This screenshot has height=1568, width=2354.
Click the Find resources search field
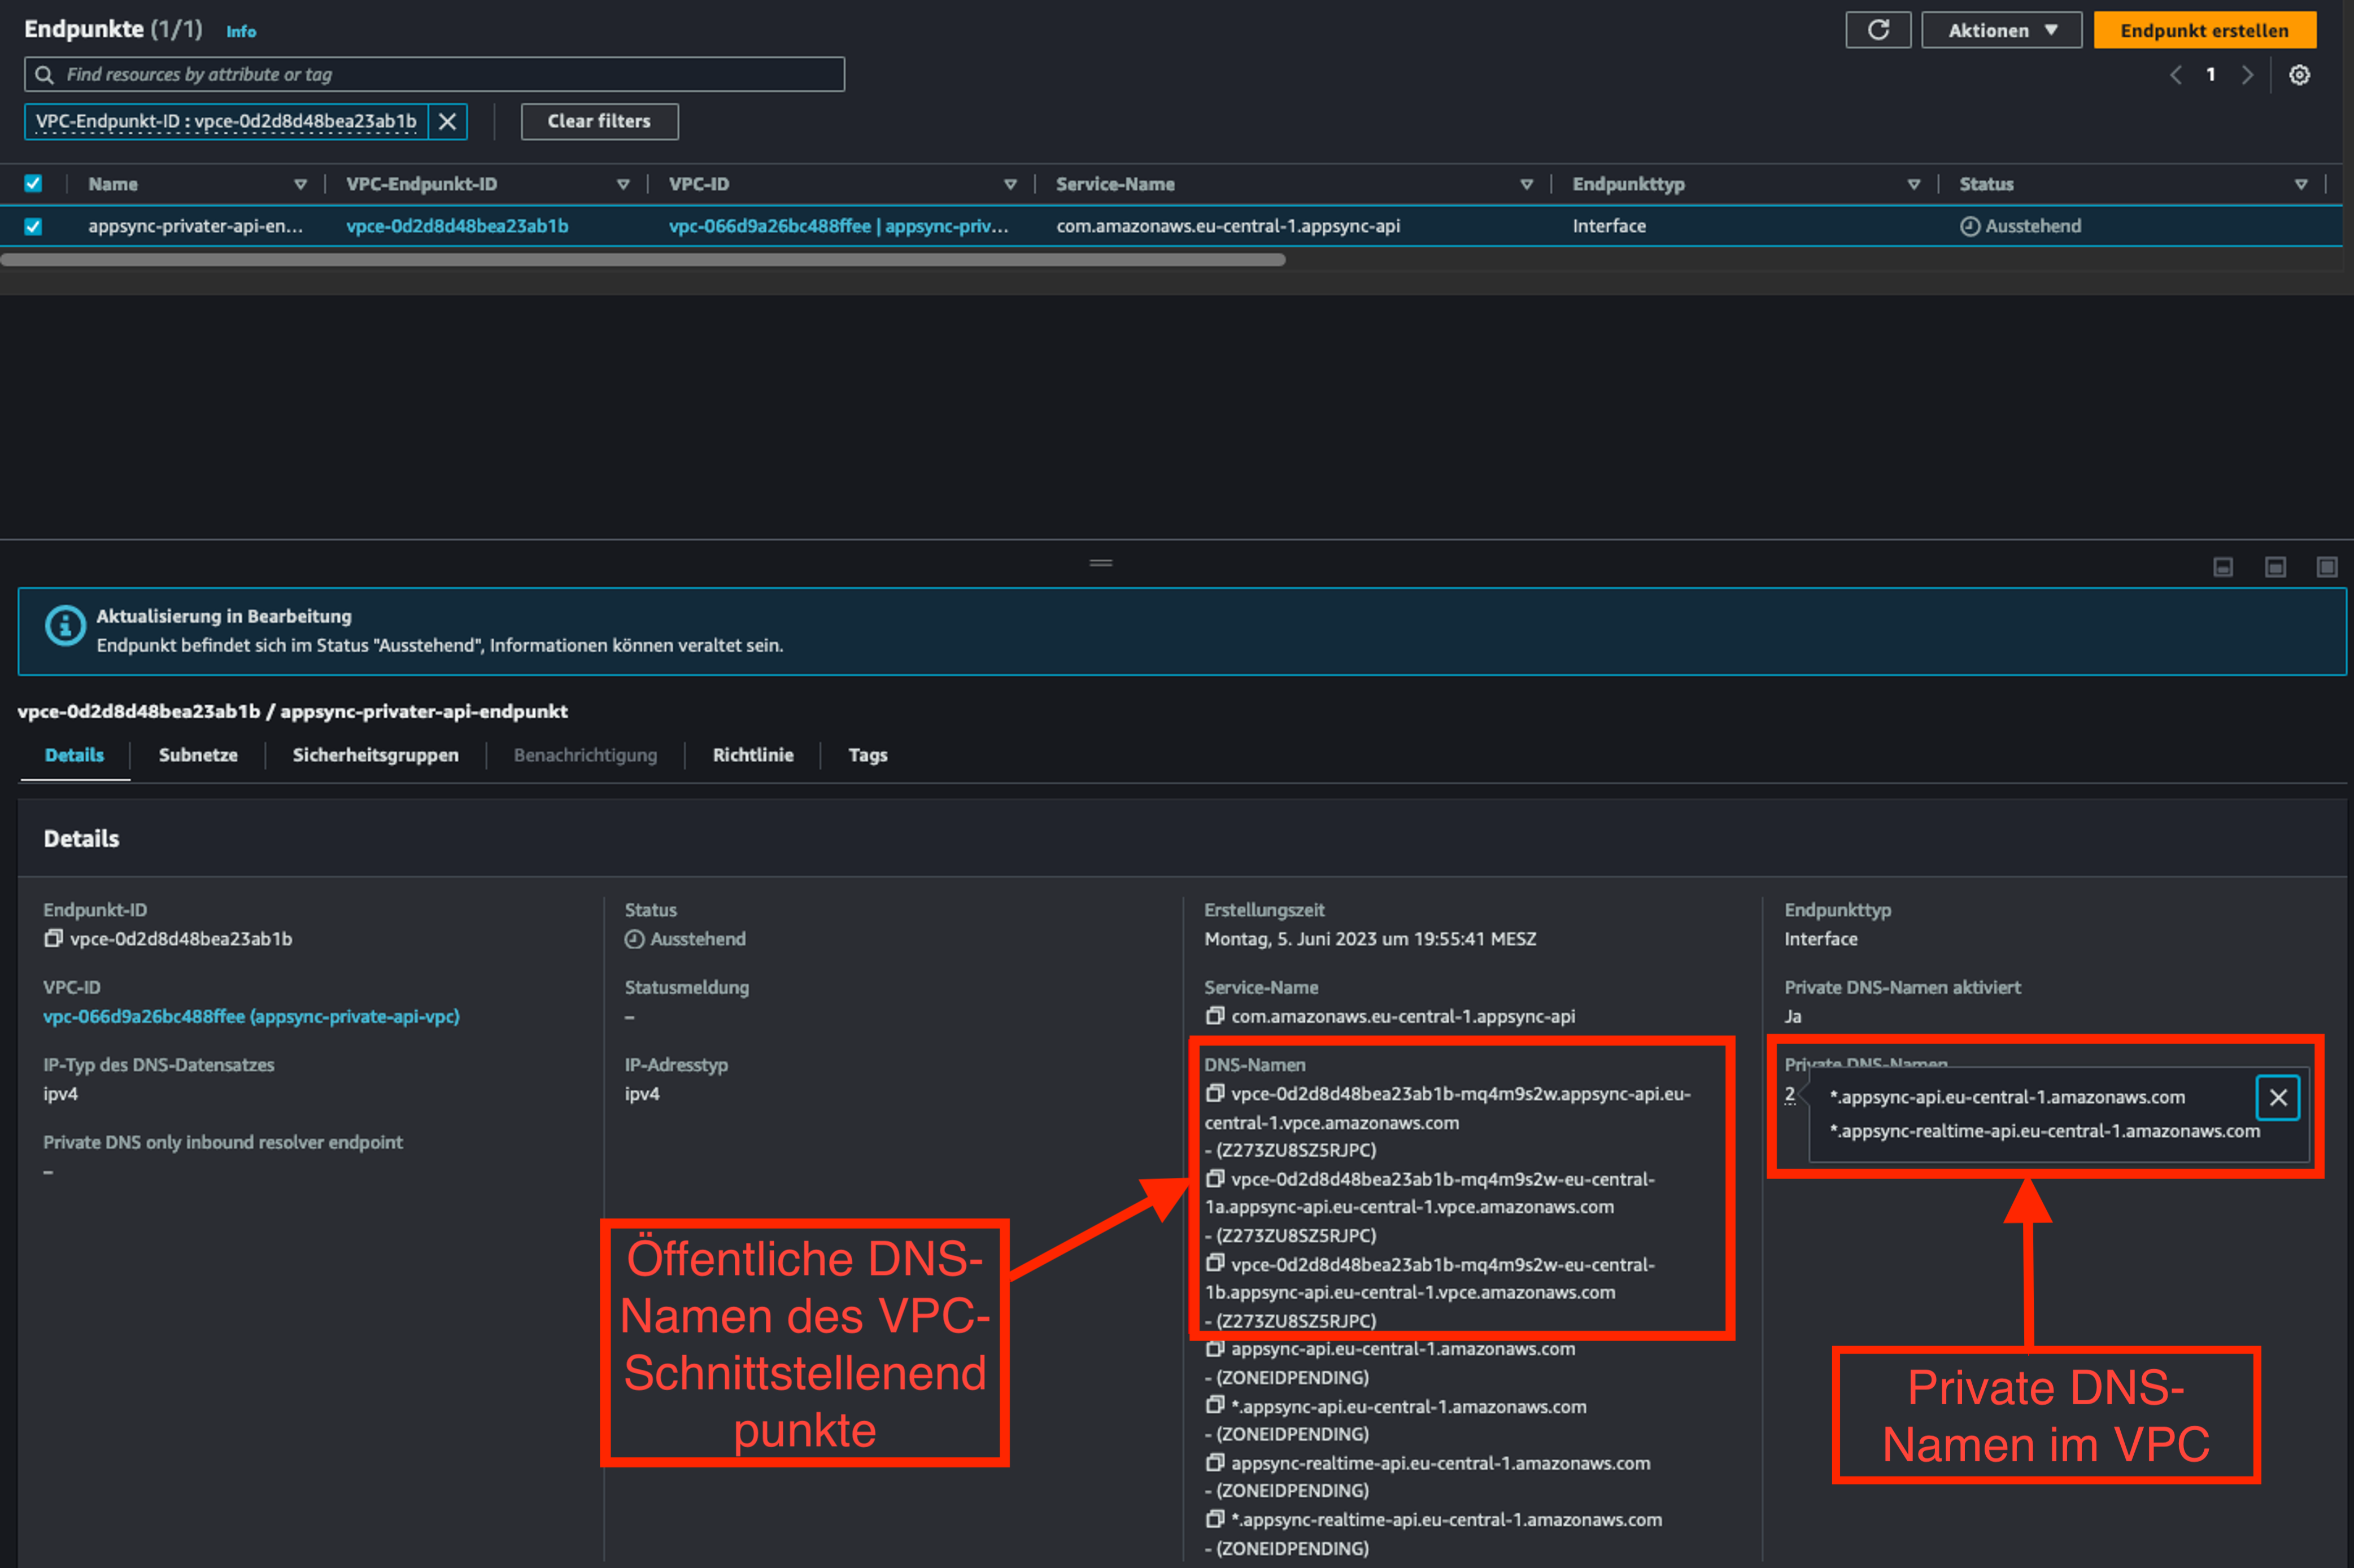[440, 74]
